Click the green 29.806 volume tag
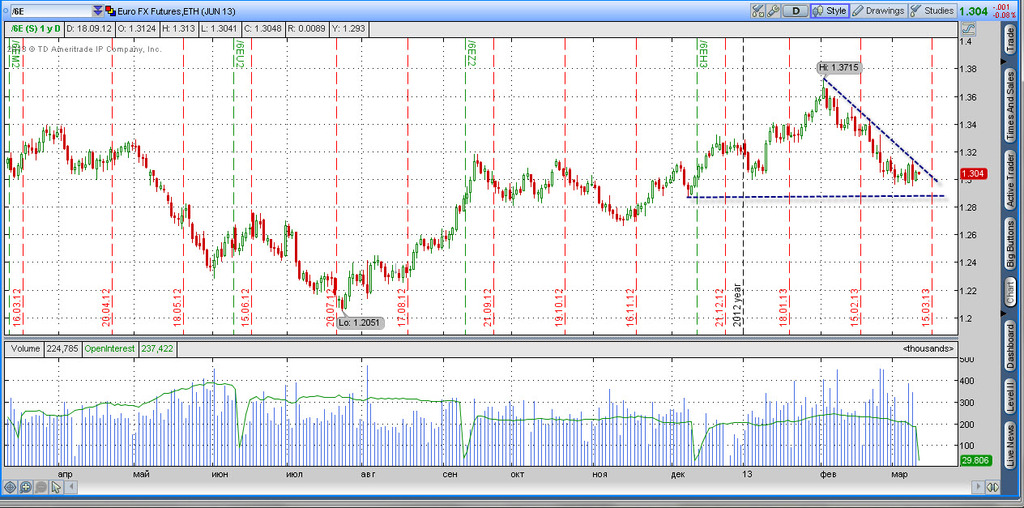This screenshot has height=508, width=1024. pyautogui.click(x=975, y=460)
